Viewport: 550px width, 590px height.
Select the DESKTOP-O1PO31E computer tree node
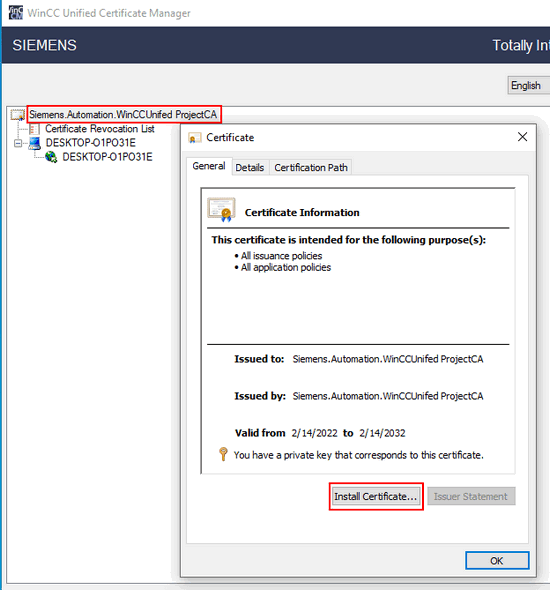click(91, 143)
